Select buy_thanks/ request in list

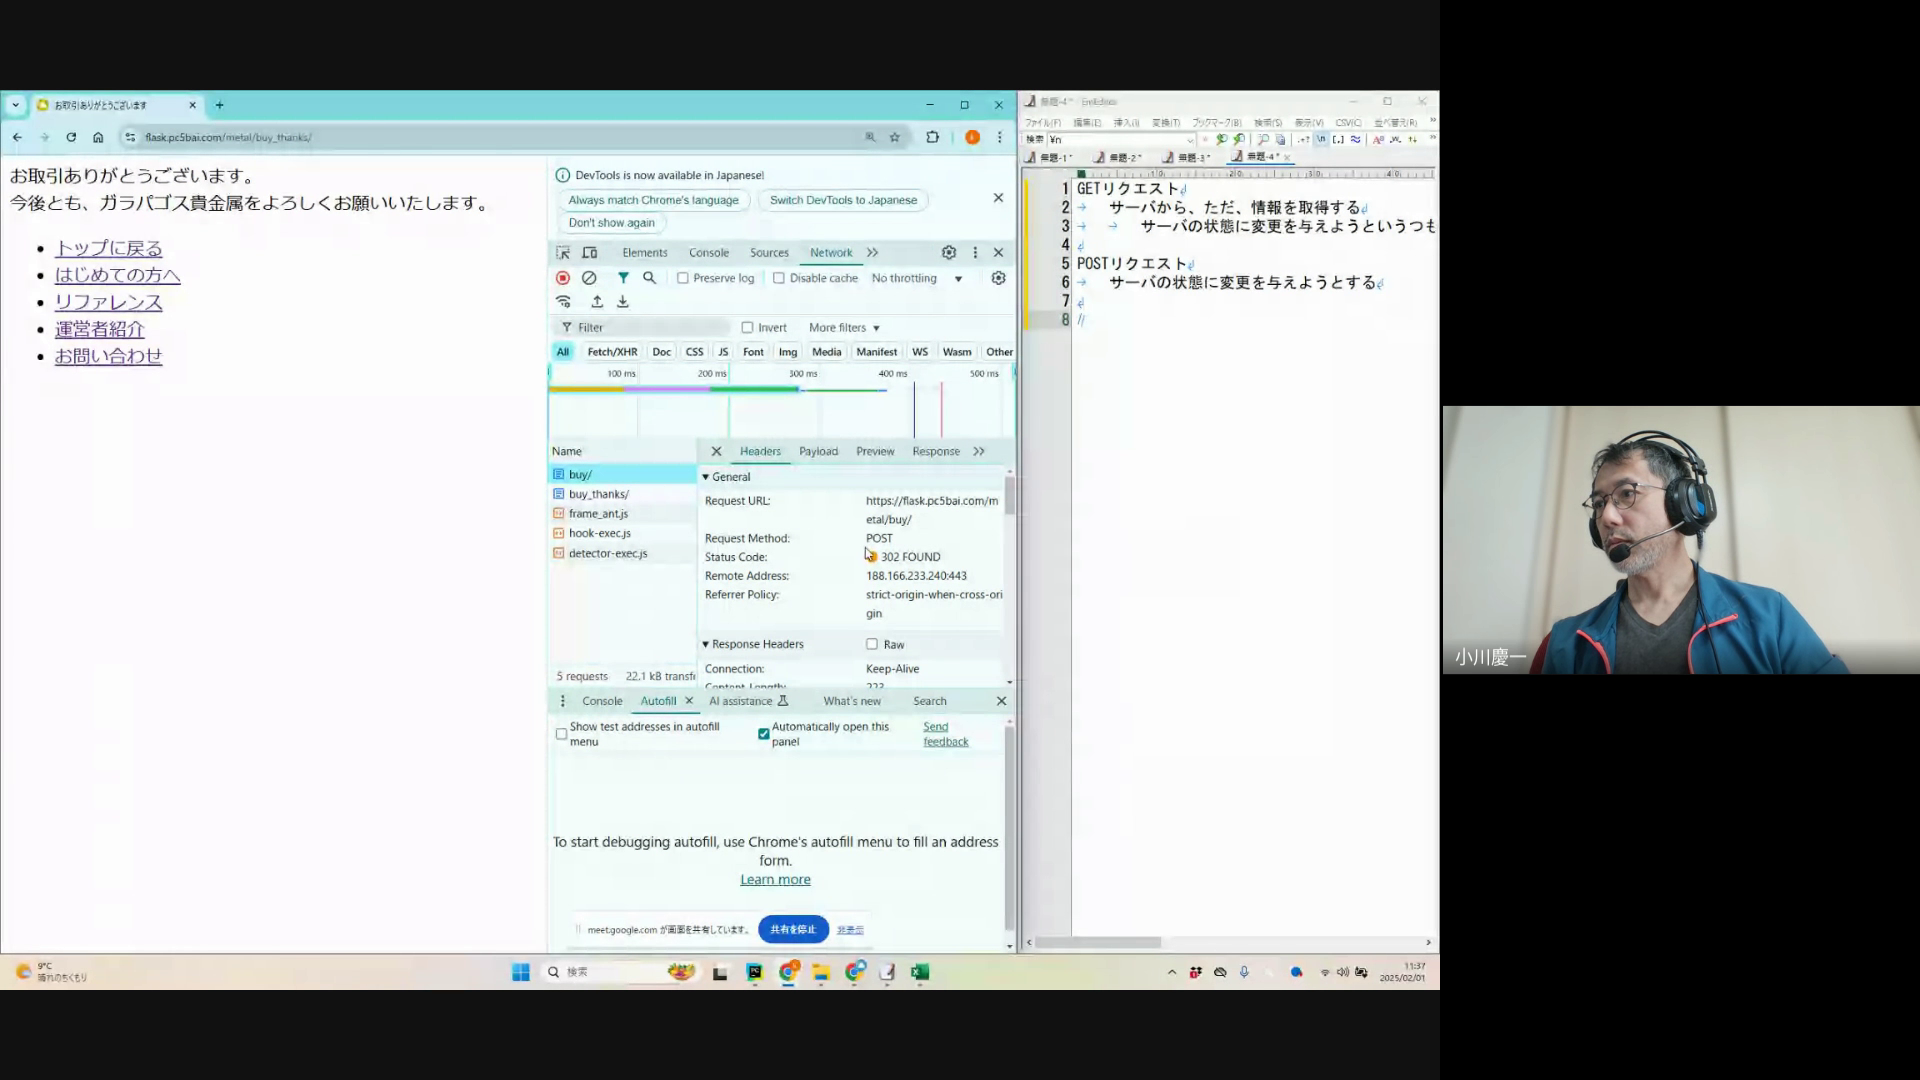pyautogui.click(x=598, y=494)
